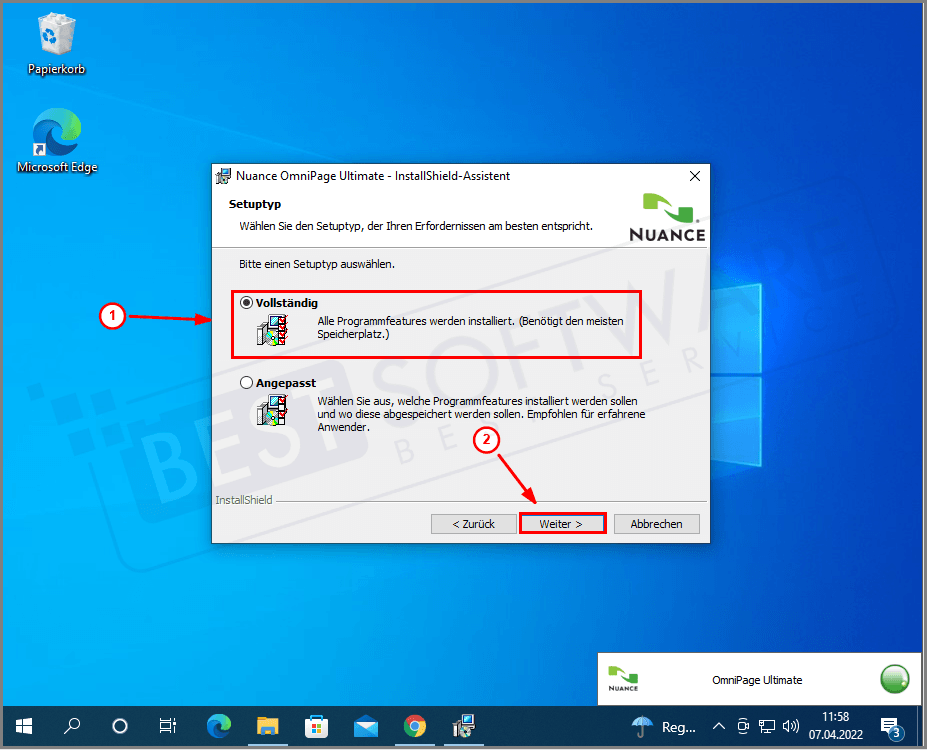Click the green status circle near OmniPage Ultimate
927x750 pixels.
click(x=894, y=679)
